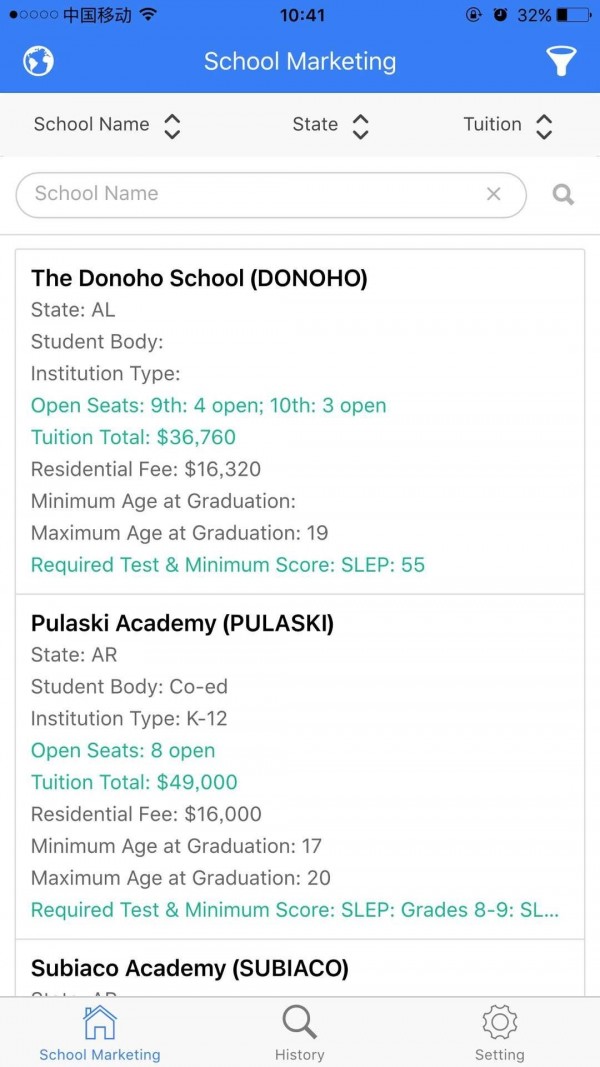Toggle School Name sort arrows
The height and width of the screenshot is (1067, 600).
click(x=173, y=126)
